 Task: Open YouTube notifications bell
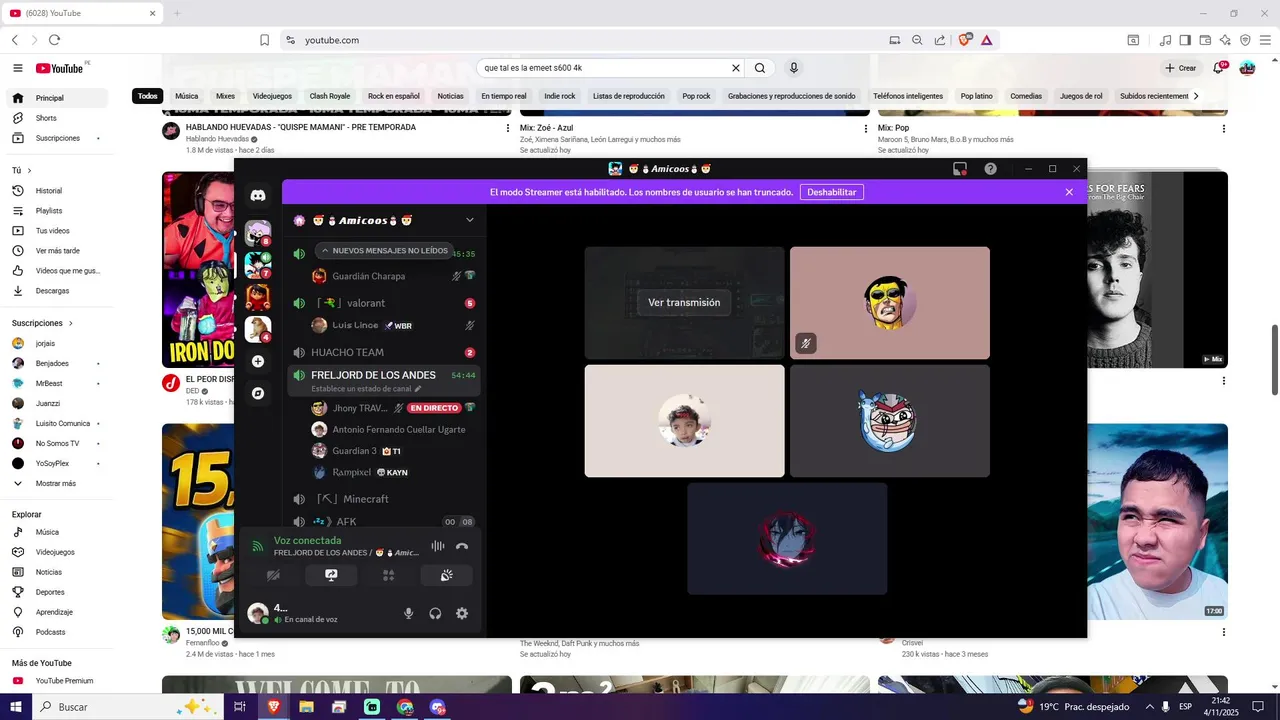click(x=1219, y=68)
